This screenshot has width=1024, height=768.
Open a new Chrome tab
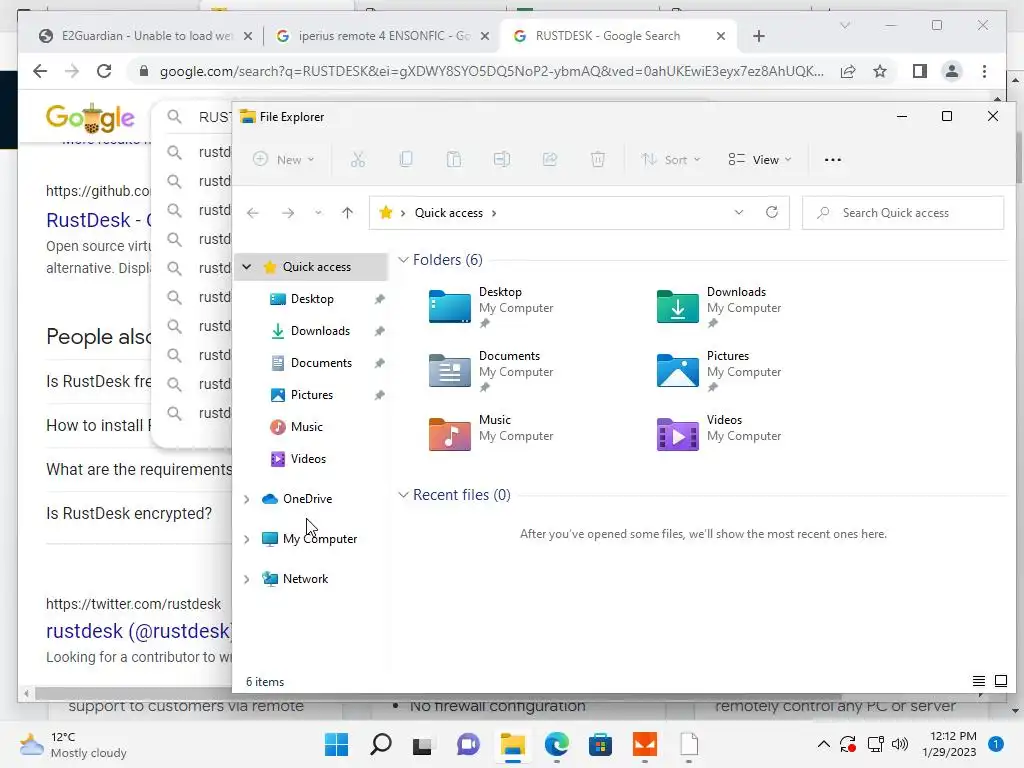[x=758, y=36]
